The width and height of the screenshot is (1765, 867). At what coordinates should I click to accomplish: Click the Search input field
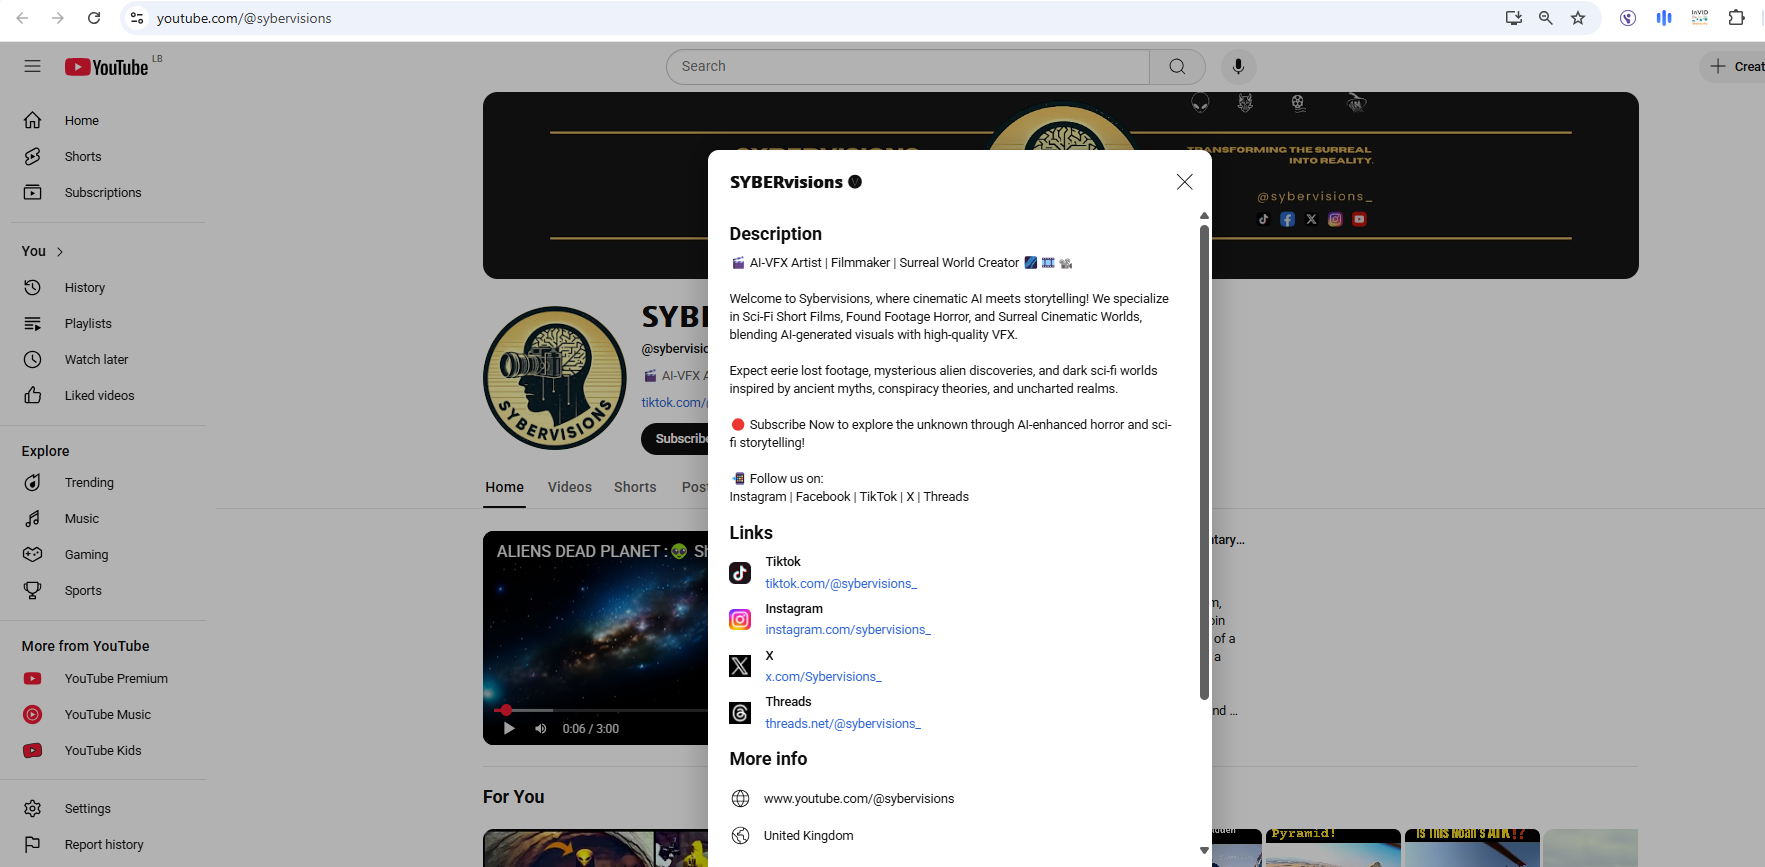908,66
